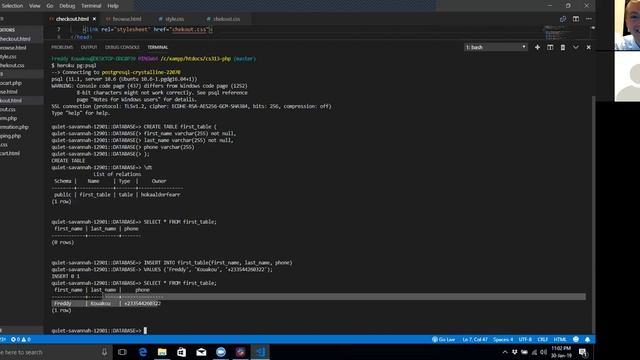Click the Visual Studio Code taskbar icon
640x360 pixels.
(260, 352)
